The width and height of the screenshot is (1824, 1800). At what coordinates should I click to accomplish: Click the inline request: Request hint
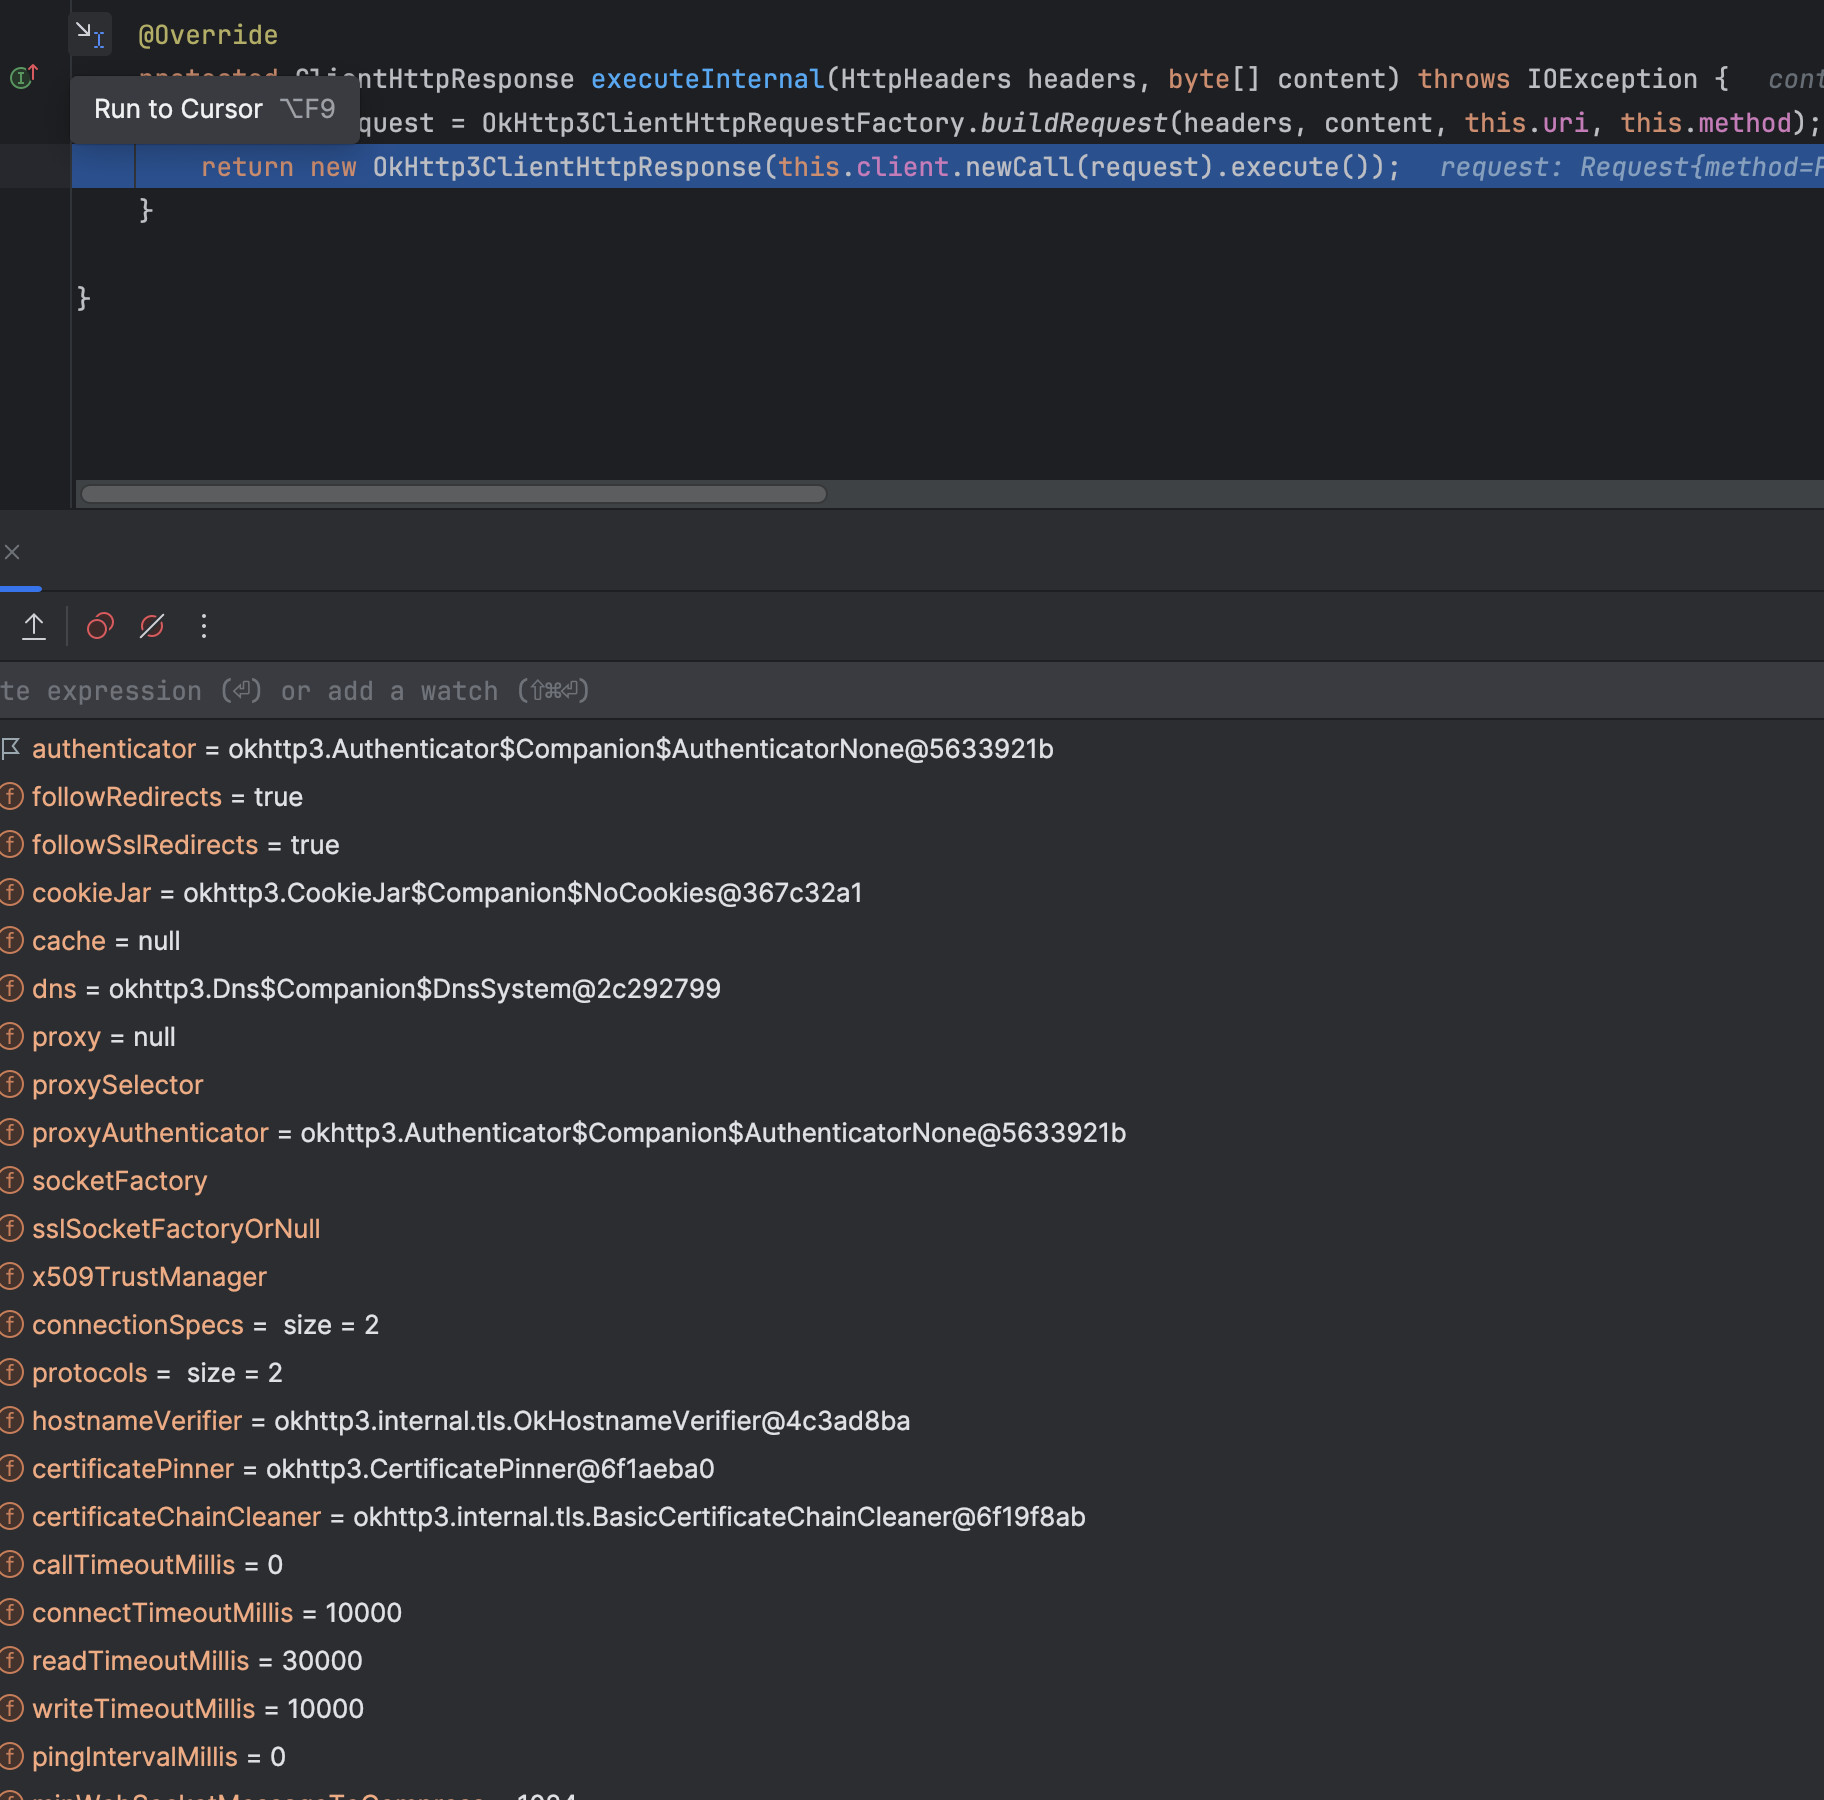[1632, 167]
